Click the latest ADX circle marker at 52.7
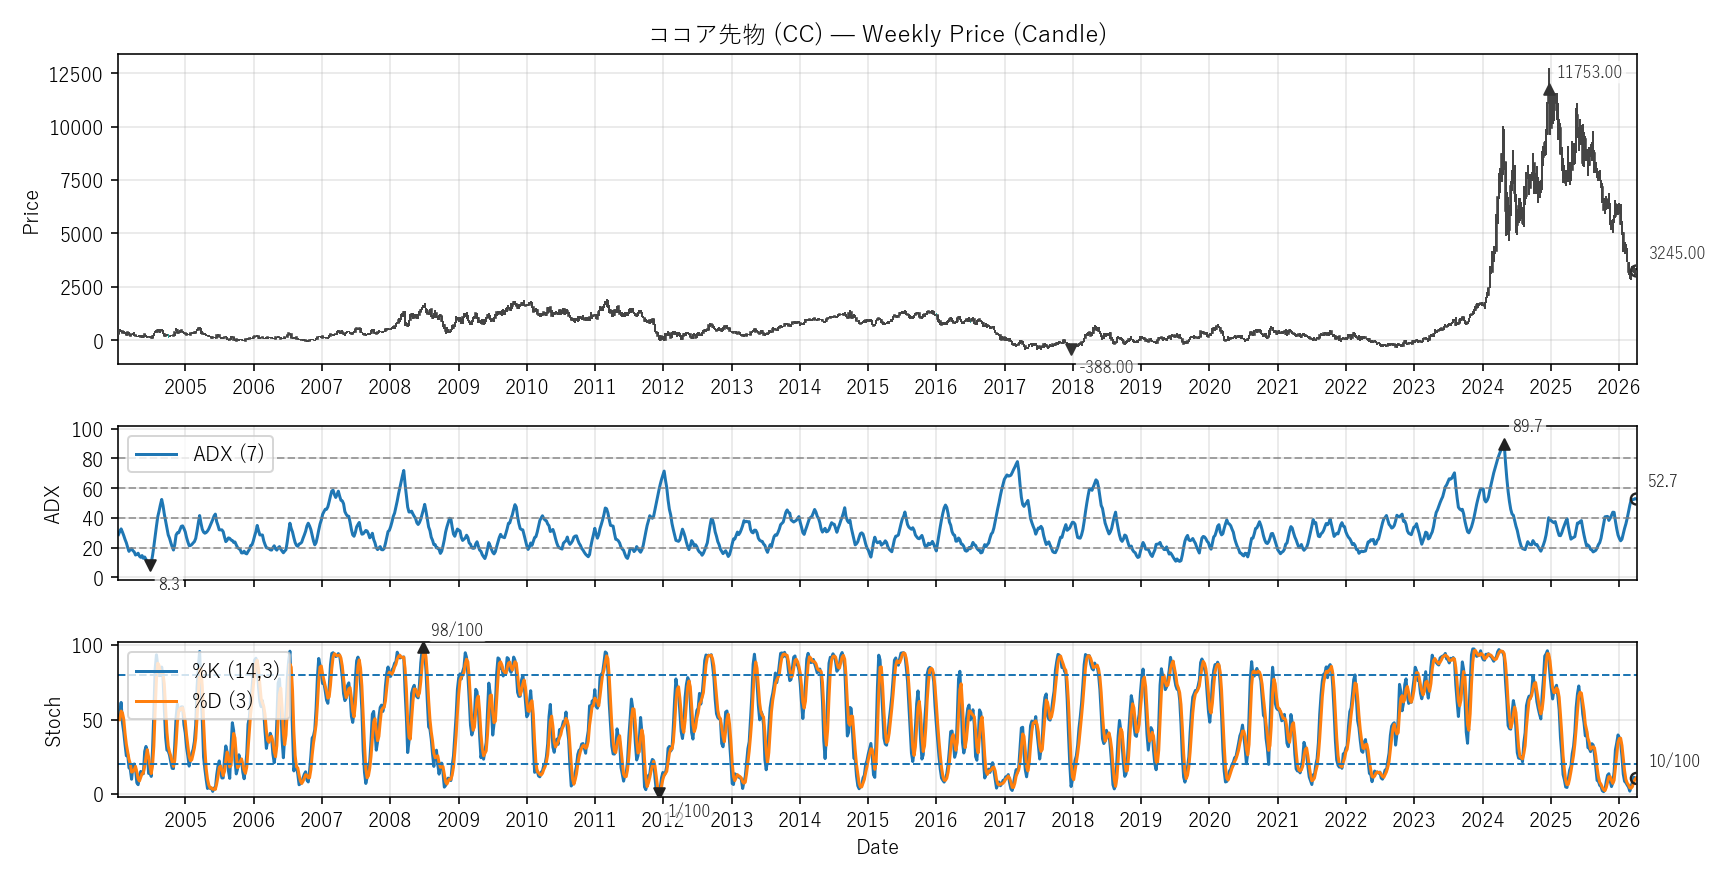1728x878 pixels. pyautogui.click(x=1635, y=499)
